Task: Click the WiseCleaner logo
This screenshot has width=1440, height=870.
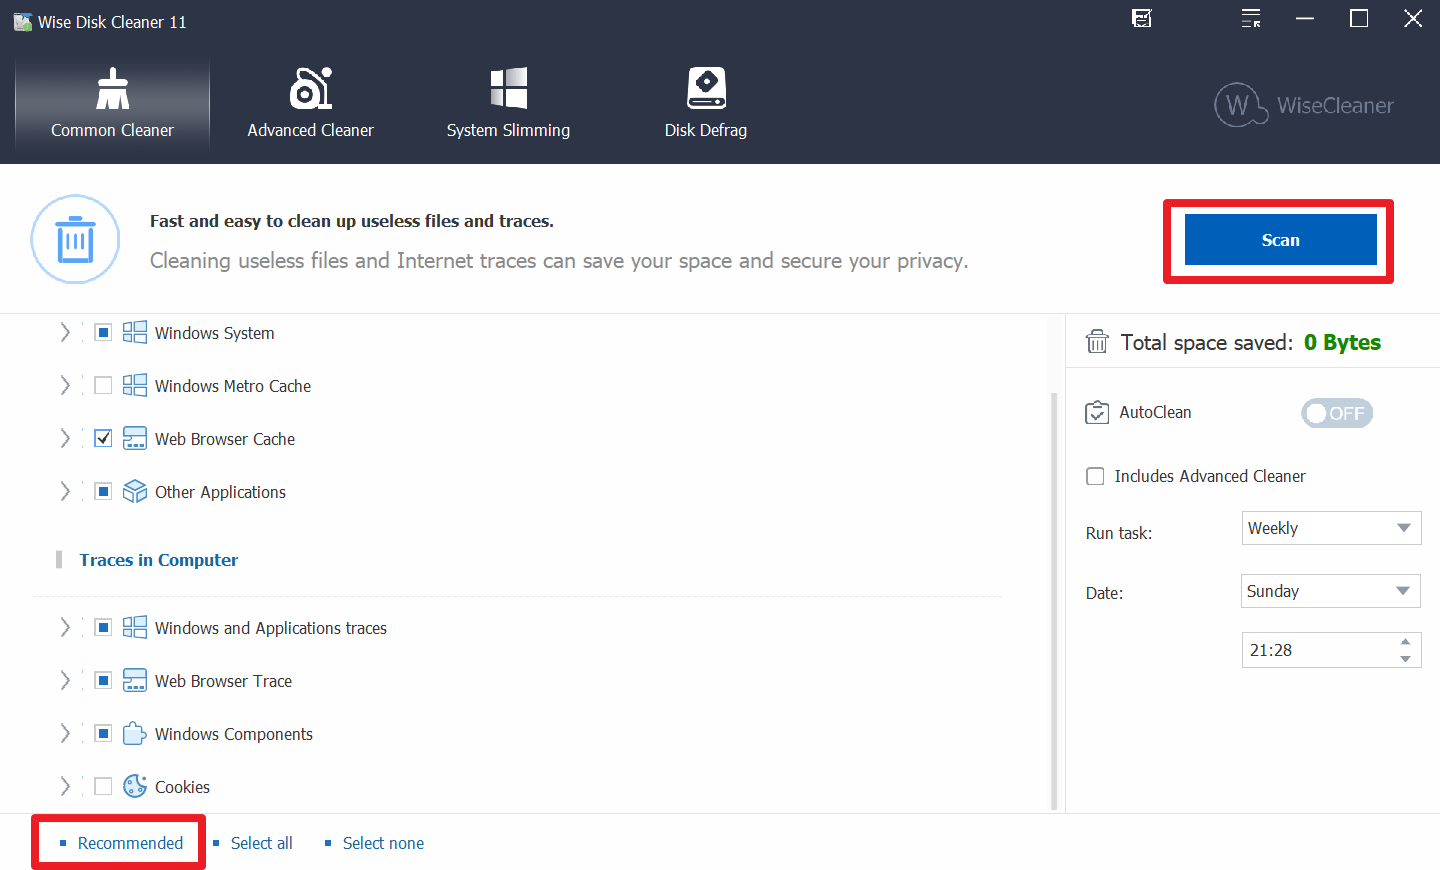Action: pyautogui.click(x=1304, y=105)
